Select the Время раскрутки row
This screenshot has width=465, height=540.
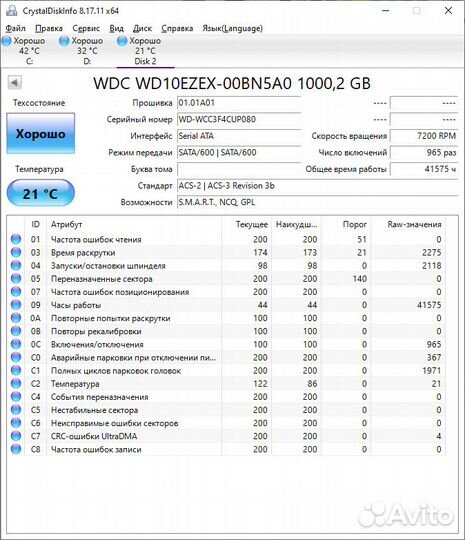(226, 252)
